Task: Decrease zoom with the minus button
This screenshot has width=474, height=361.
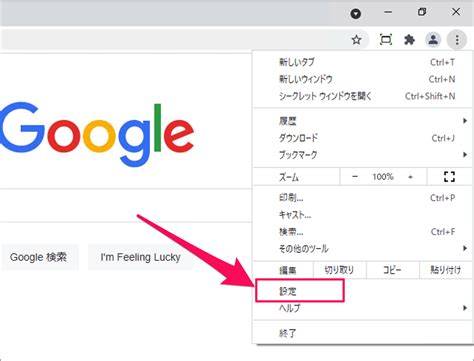Action: tap(355, 177)
